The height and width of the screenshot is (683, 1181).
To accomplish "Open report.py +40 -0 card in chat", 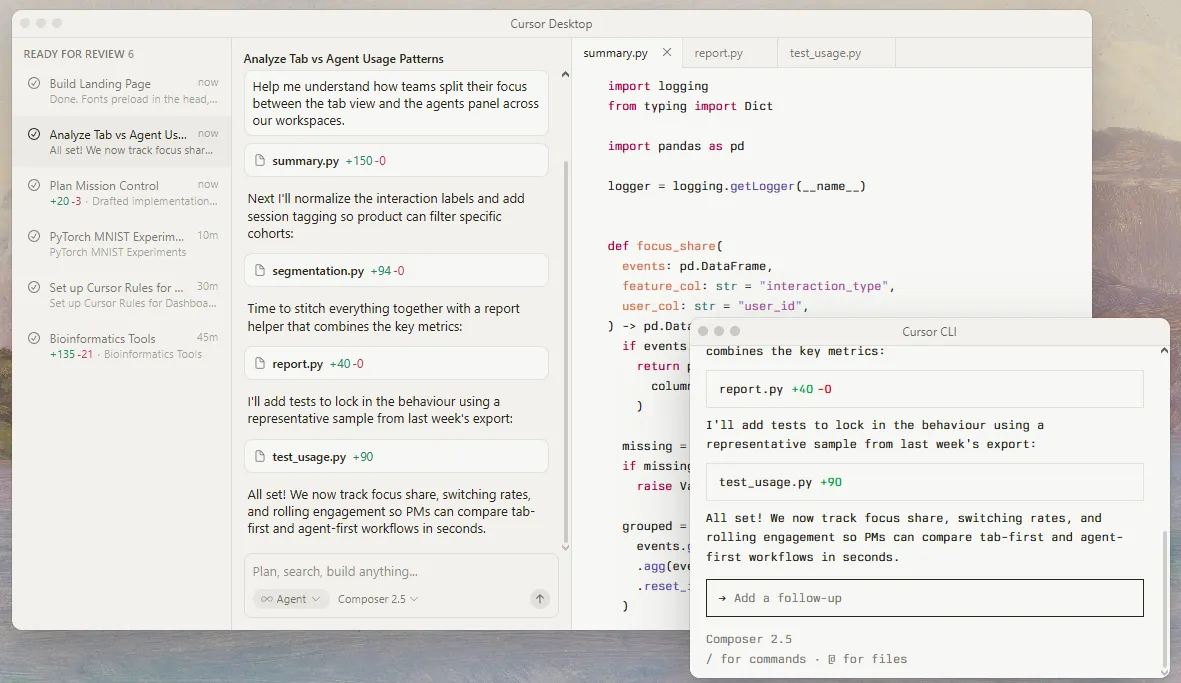I will click(396, 364).
